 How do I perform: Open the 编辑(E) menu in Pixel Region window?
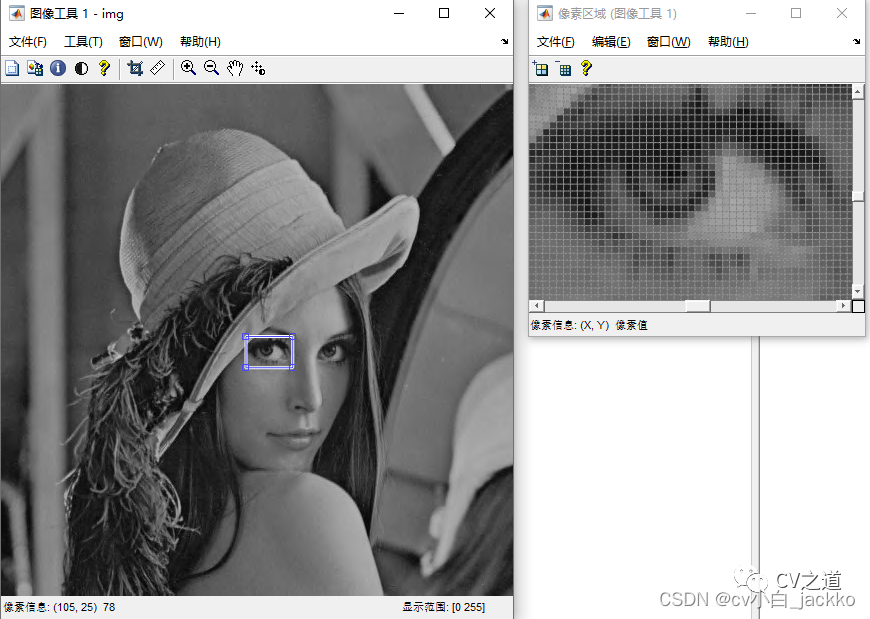[x=611, y=42]
